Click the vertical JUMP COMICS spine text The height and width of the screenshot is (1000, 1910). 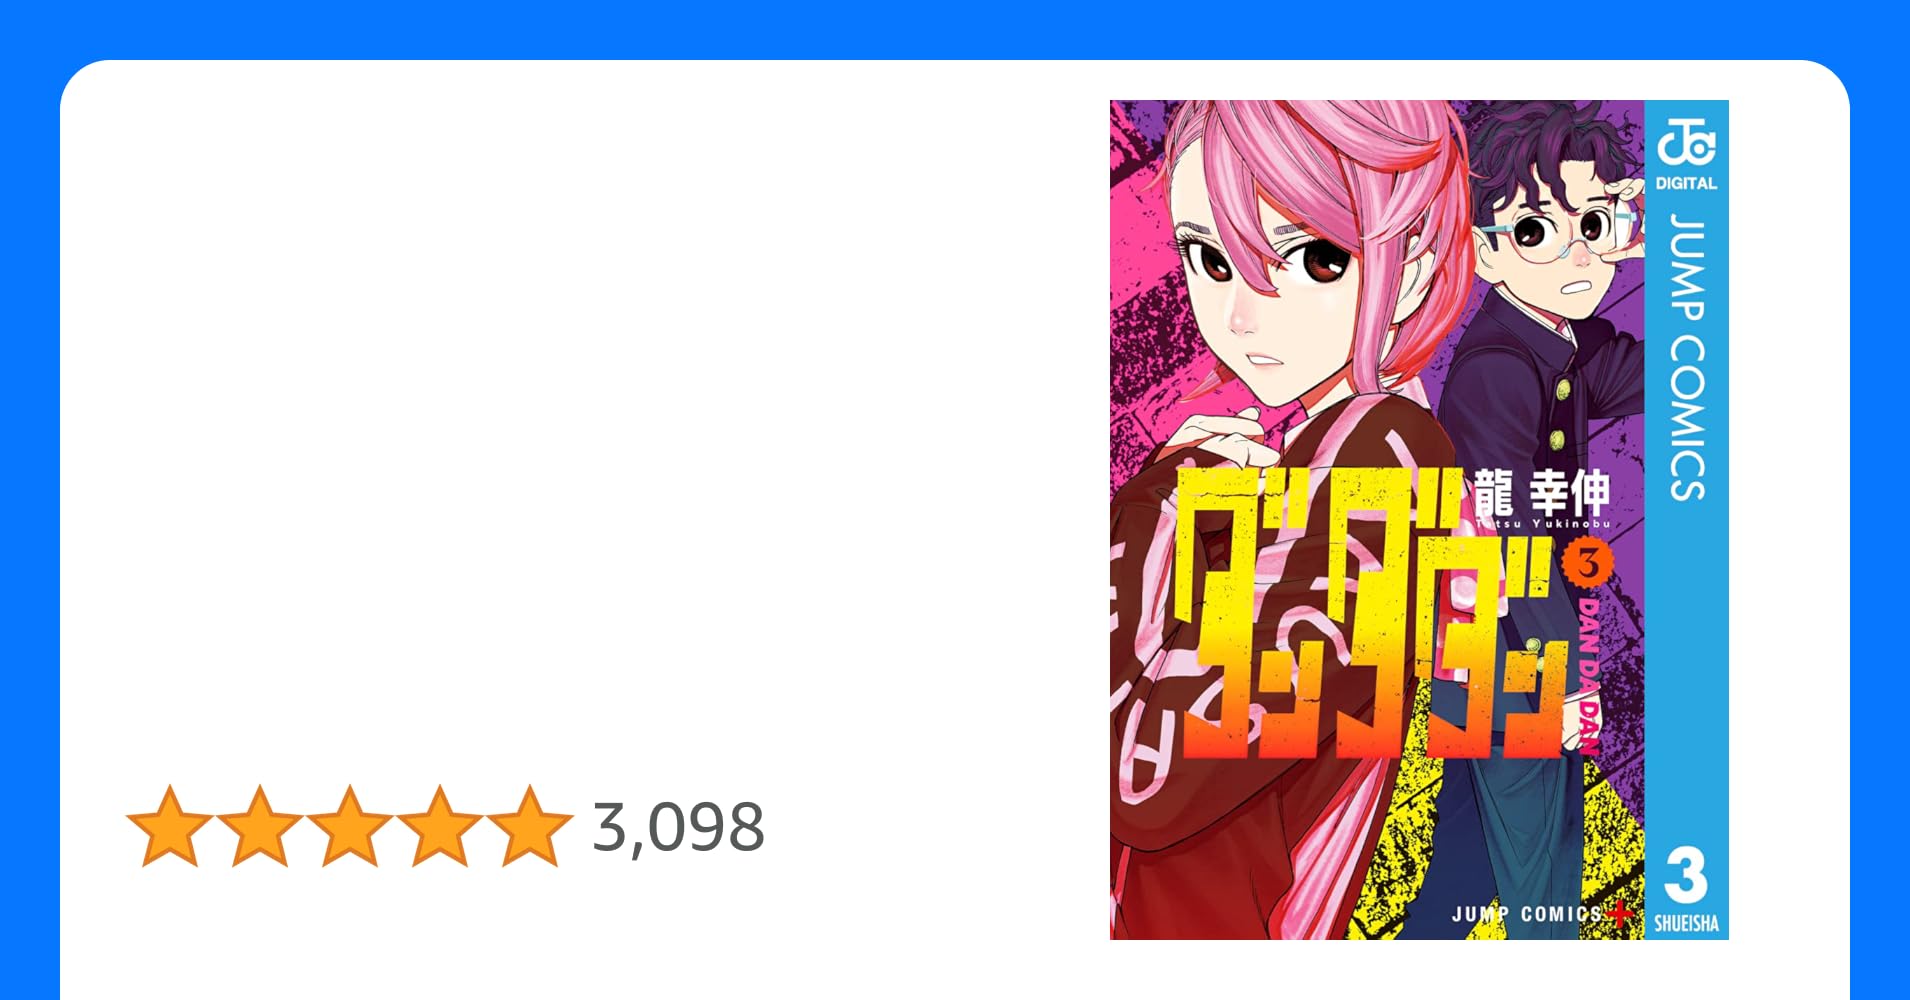point(1687,357)
